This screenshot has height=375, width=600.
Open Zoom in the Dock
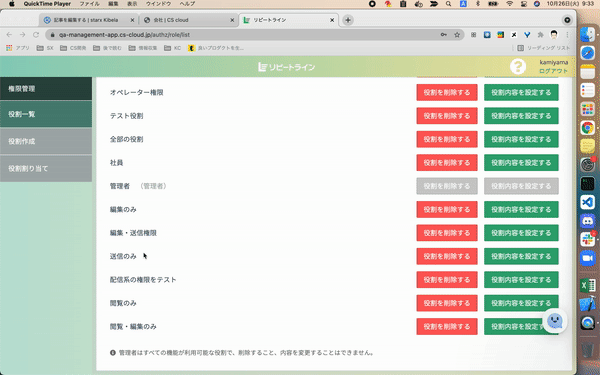(x=587, y=258)
